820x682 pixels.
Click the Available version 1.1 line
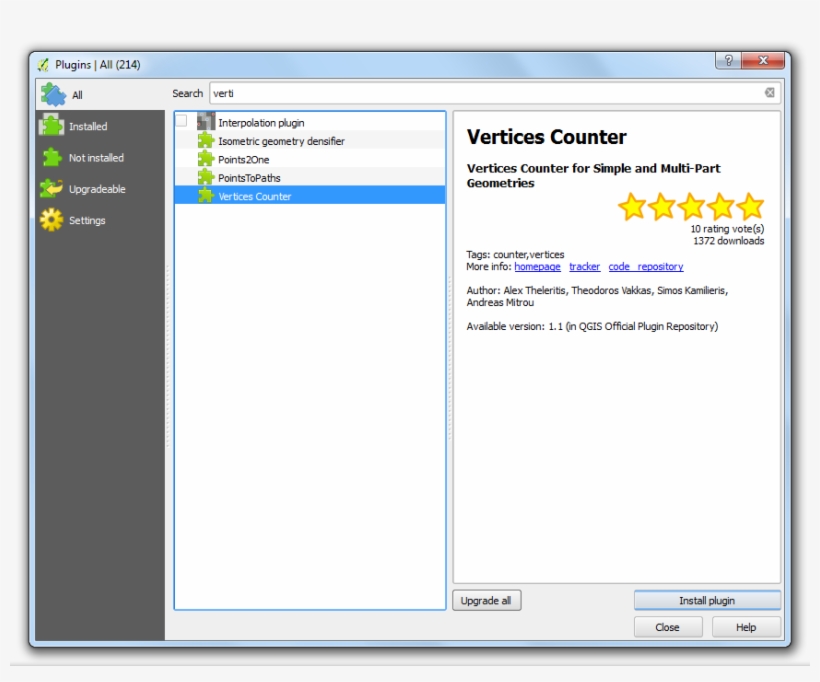(x=592, y=326)
